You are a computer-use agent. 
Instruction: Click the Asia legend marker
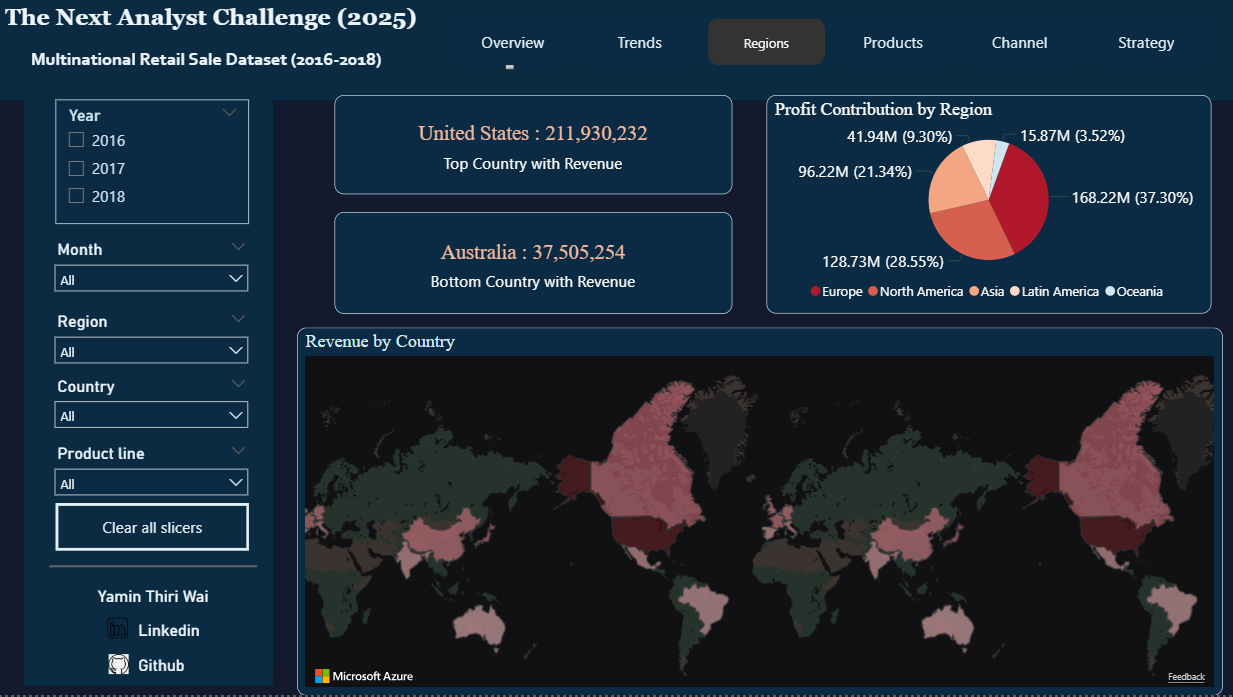(x=974, y=292)
